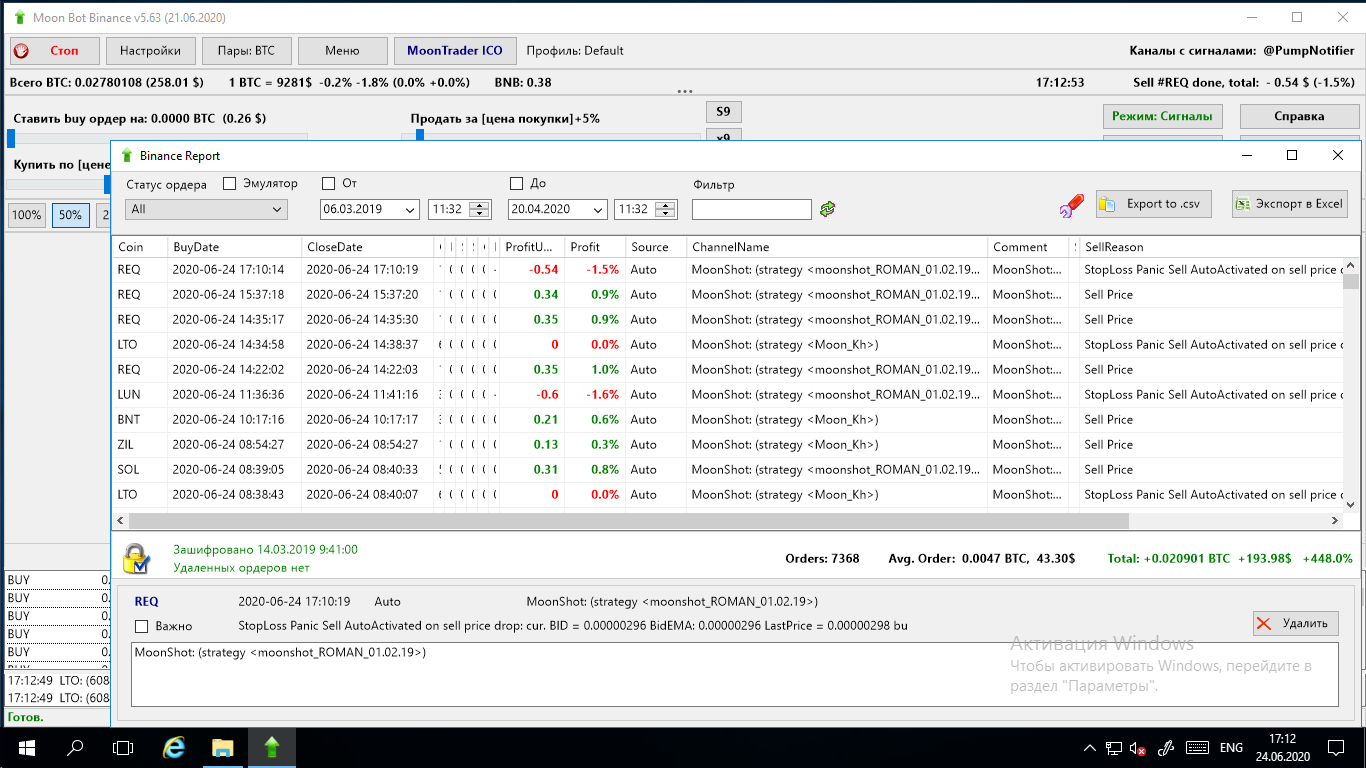Select the 50% button in Moon Bot
The height and width of the screenshot is (768, 1366).
(70, 215)
